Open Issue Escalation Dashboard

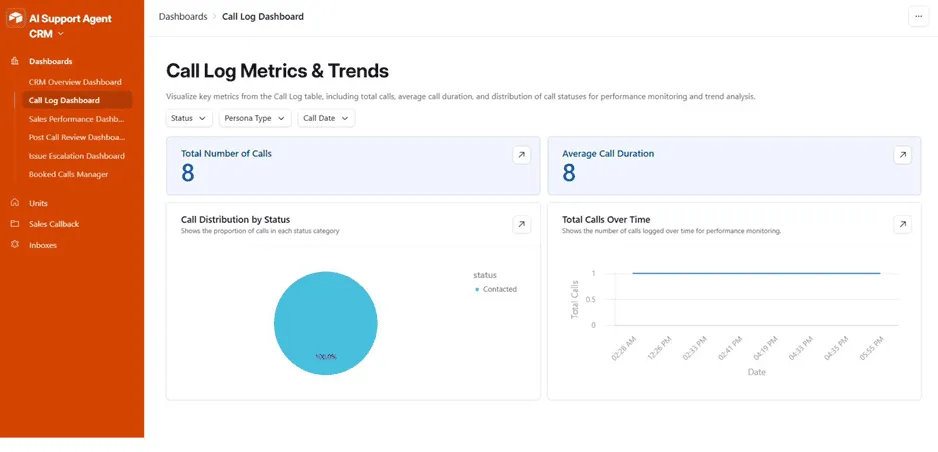77,156
